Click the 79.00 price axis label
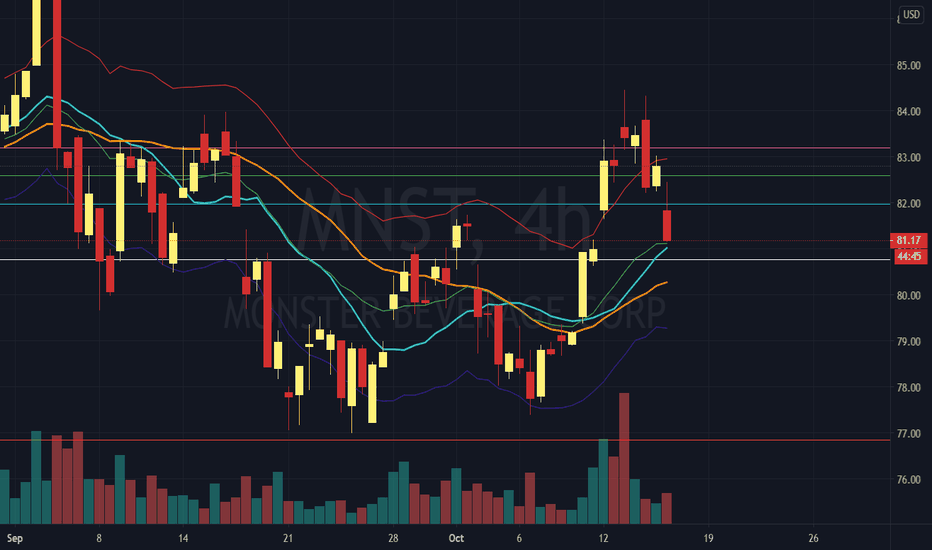The image size is (932, 550). pos(908,341)
